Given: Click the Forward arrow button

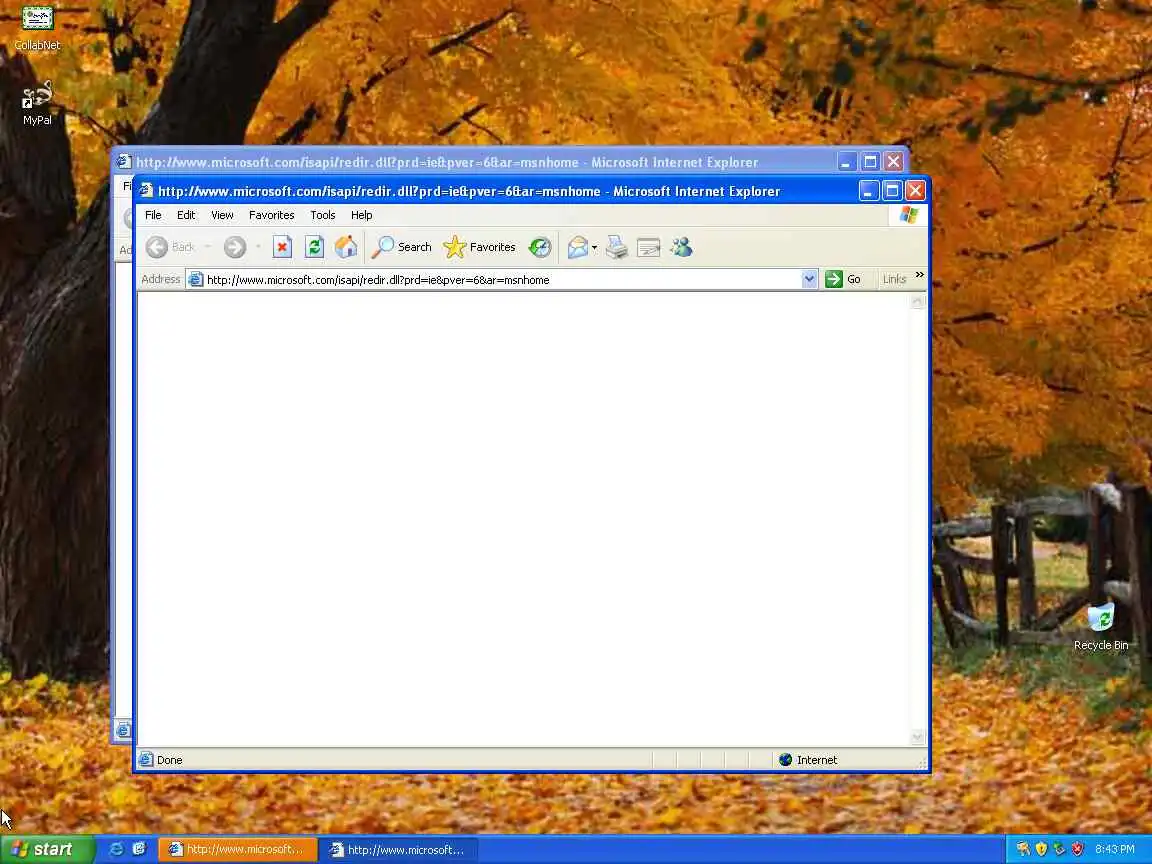Looking at the screenshot, I should click(x=235, y=247).
